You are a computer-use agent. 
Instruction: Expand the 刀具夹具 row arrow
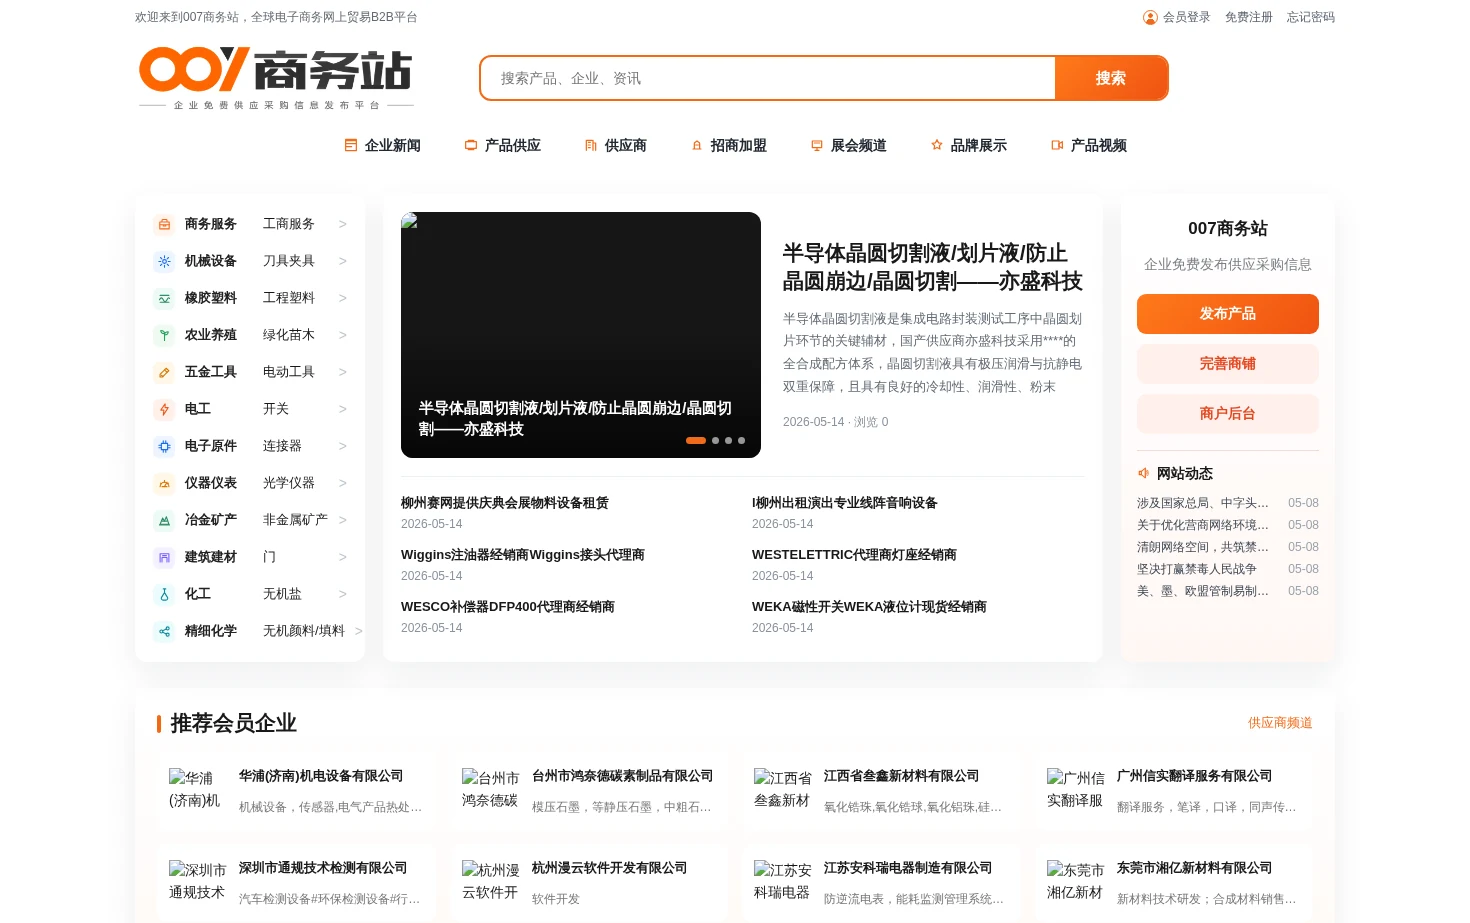pyautogui.click(x=342, y=261)
